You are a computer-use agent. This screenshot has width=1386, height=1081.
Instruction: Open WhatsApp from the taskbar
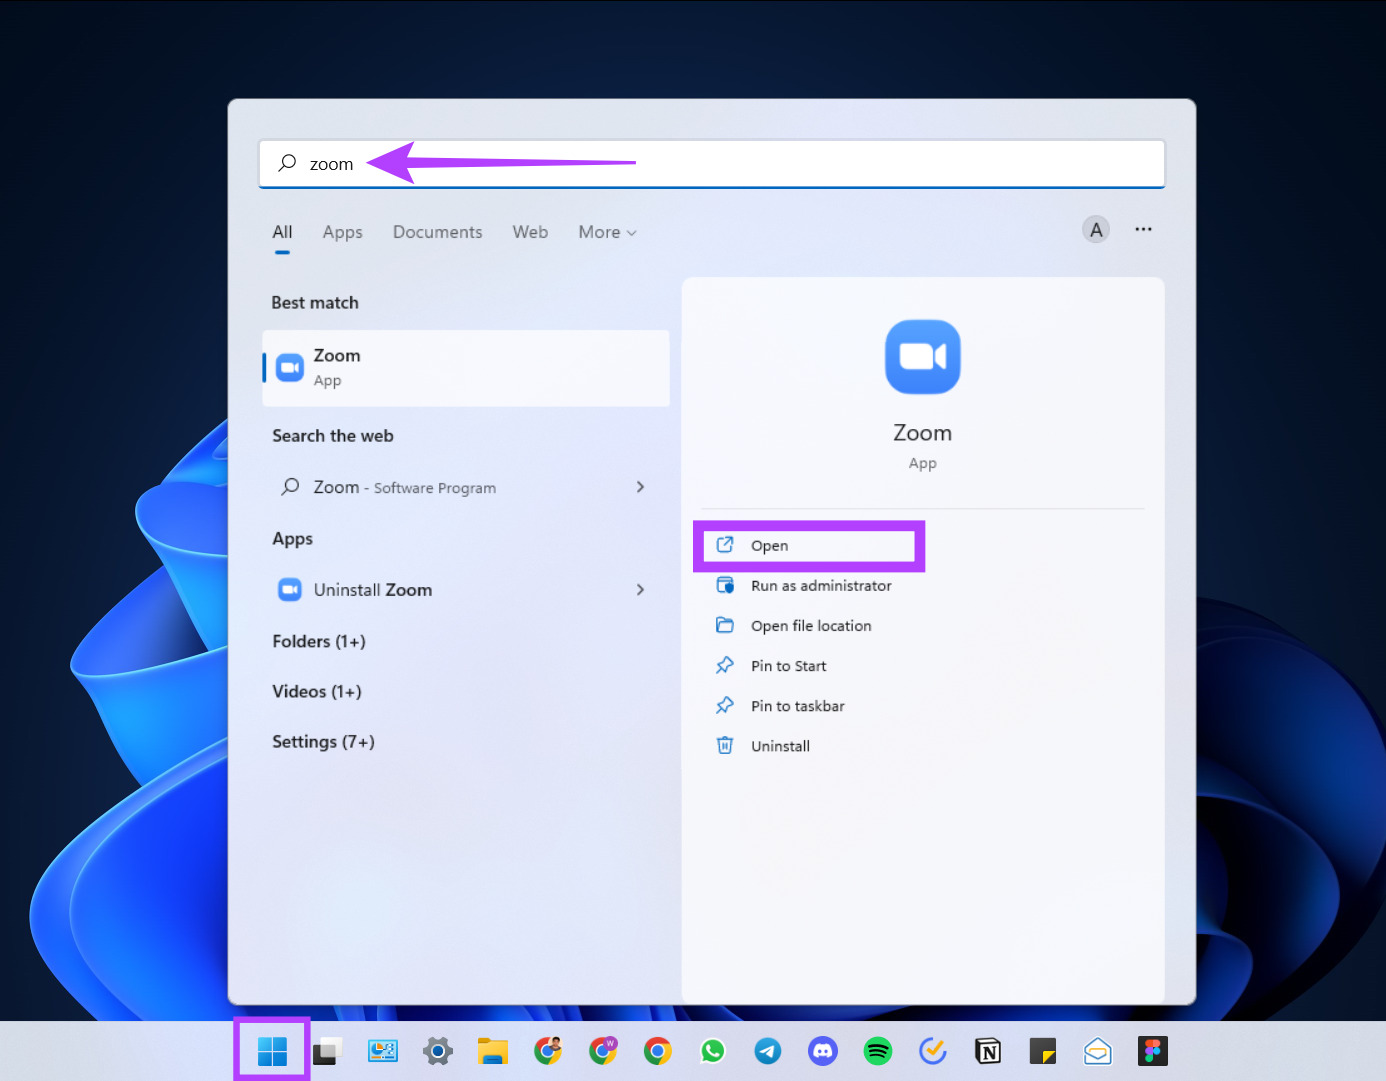[x=713, y=1051]
